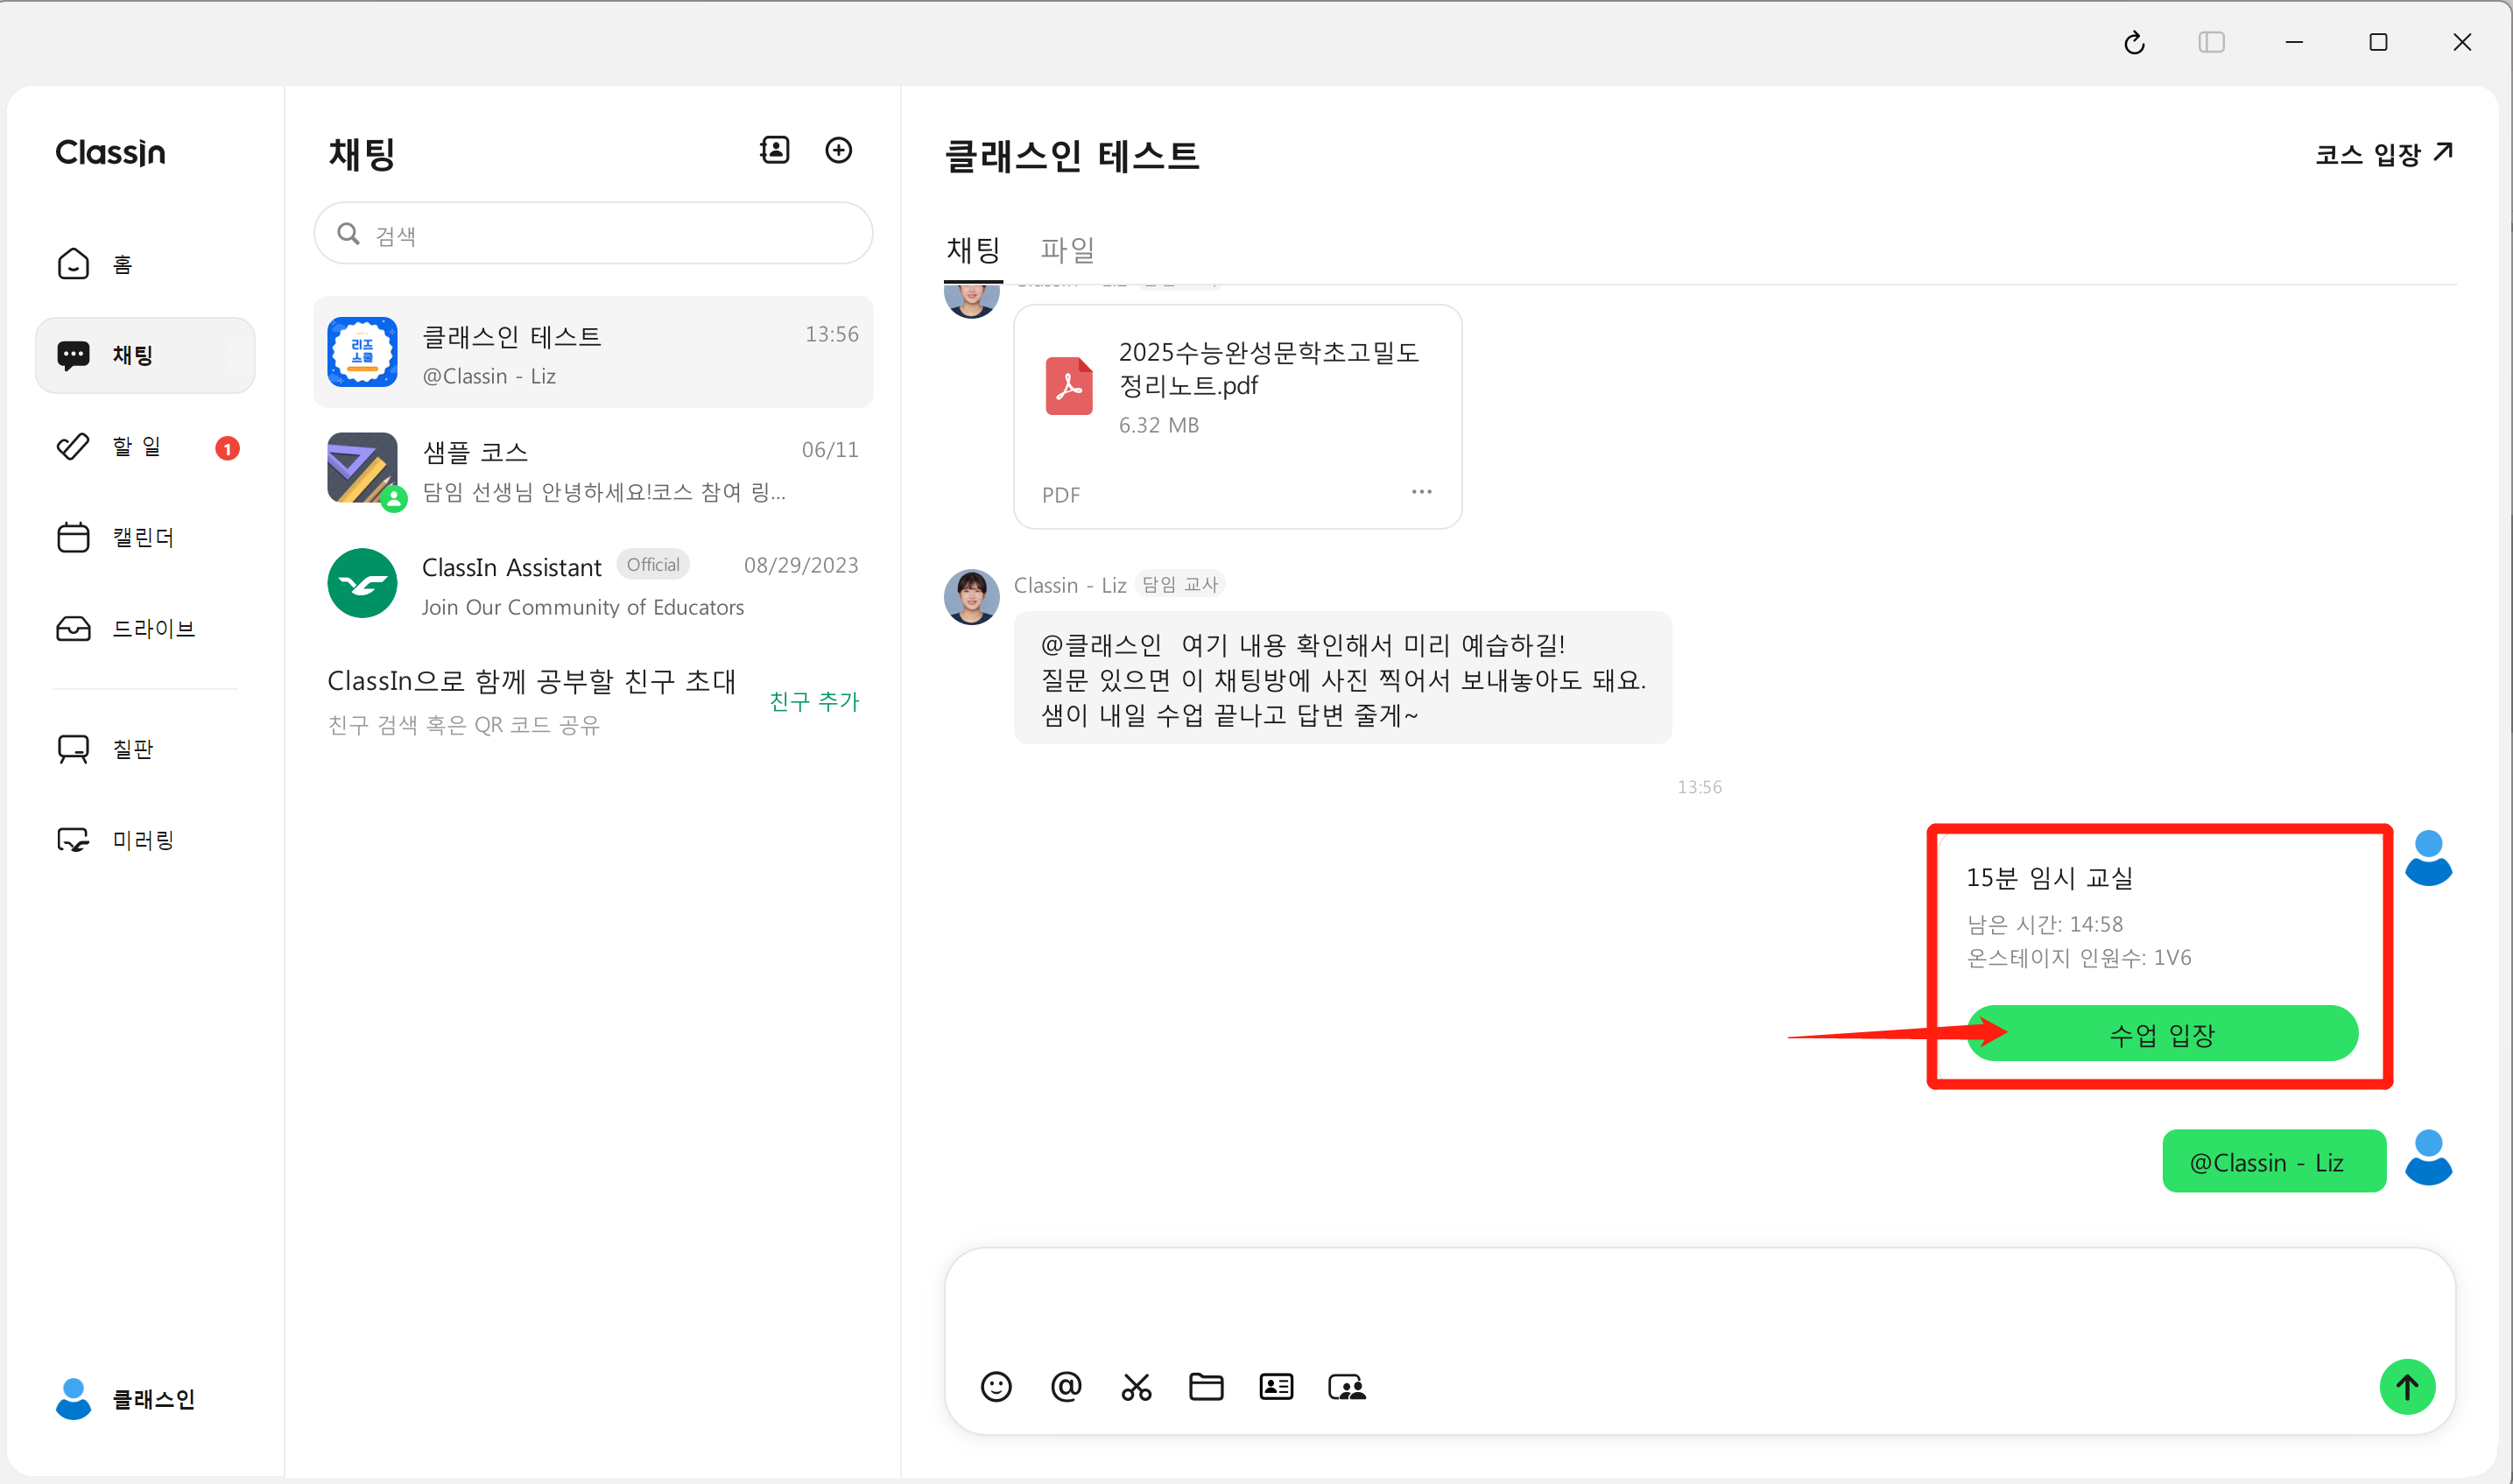This screenshot has width=2513, height=1484.
Task: Click the temporary classroom icon in message toolbar
Action: coord(1347,1387)
